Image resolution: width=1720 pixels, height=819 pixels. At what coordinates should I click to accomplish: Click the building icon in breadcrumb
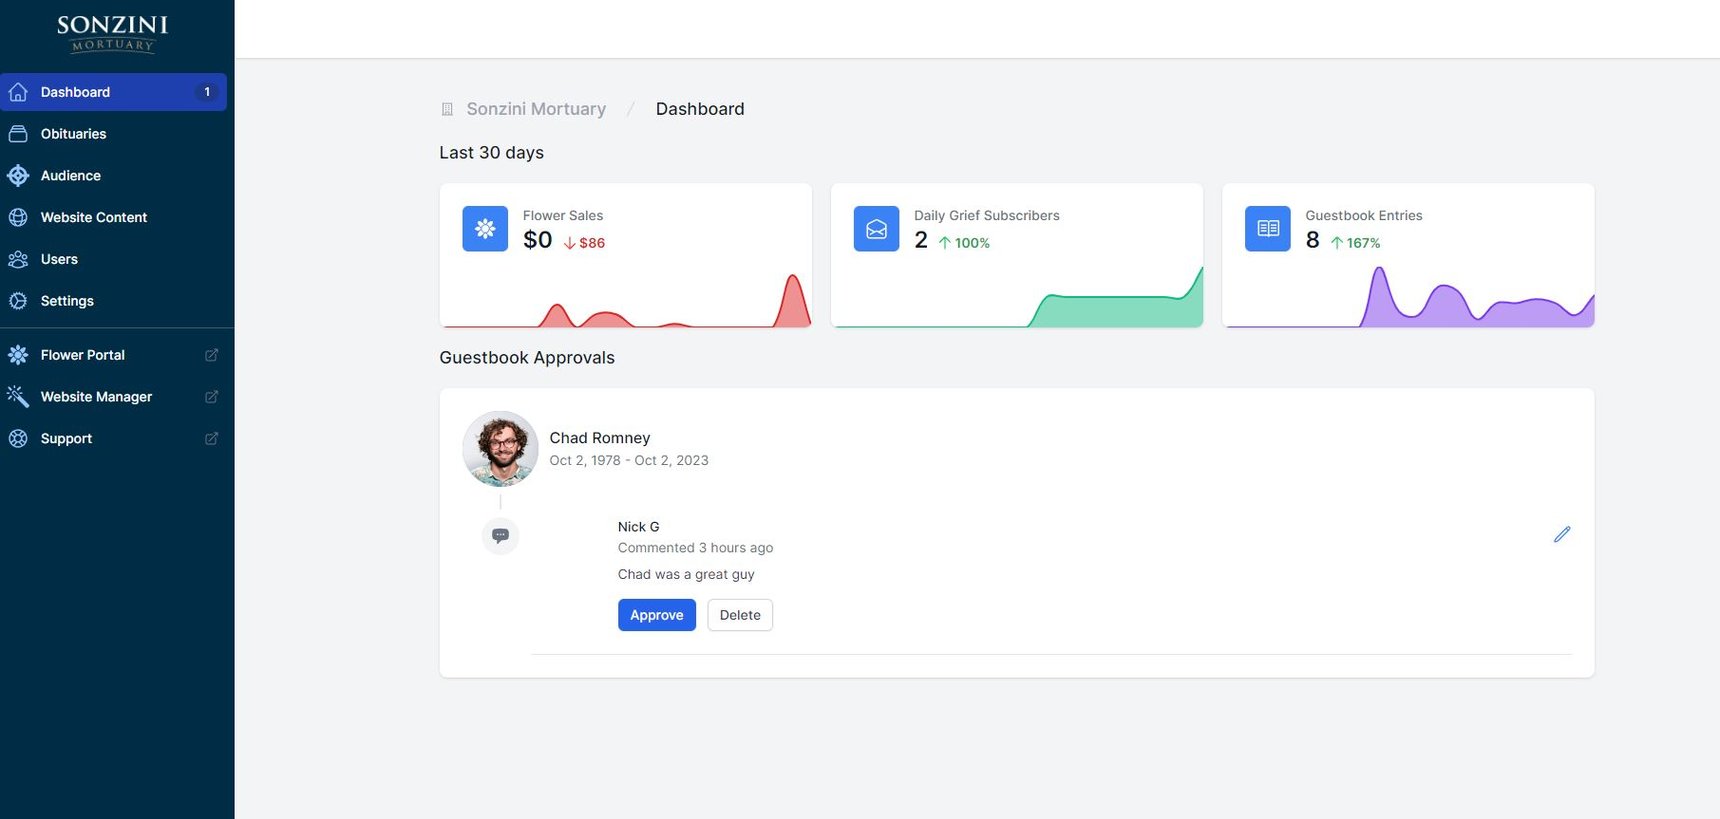click(447, 109)
